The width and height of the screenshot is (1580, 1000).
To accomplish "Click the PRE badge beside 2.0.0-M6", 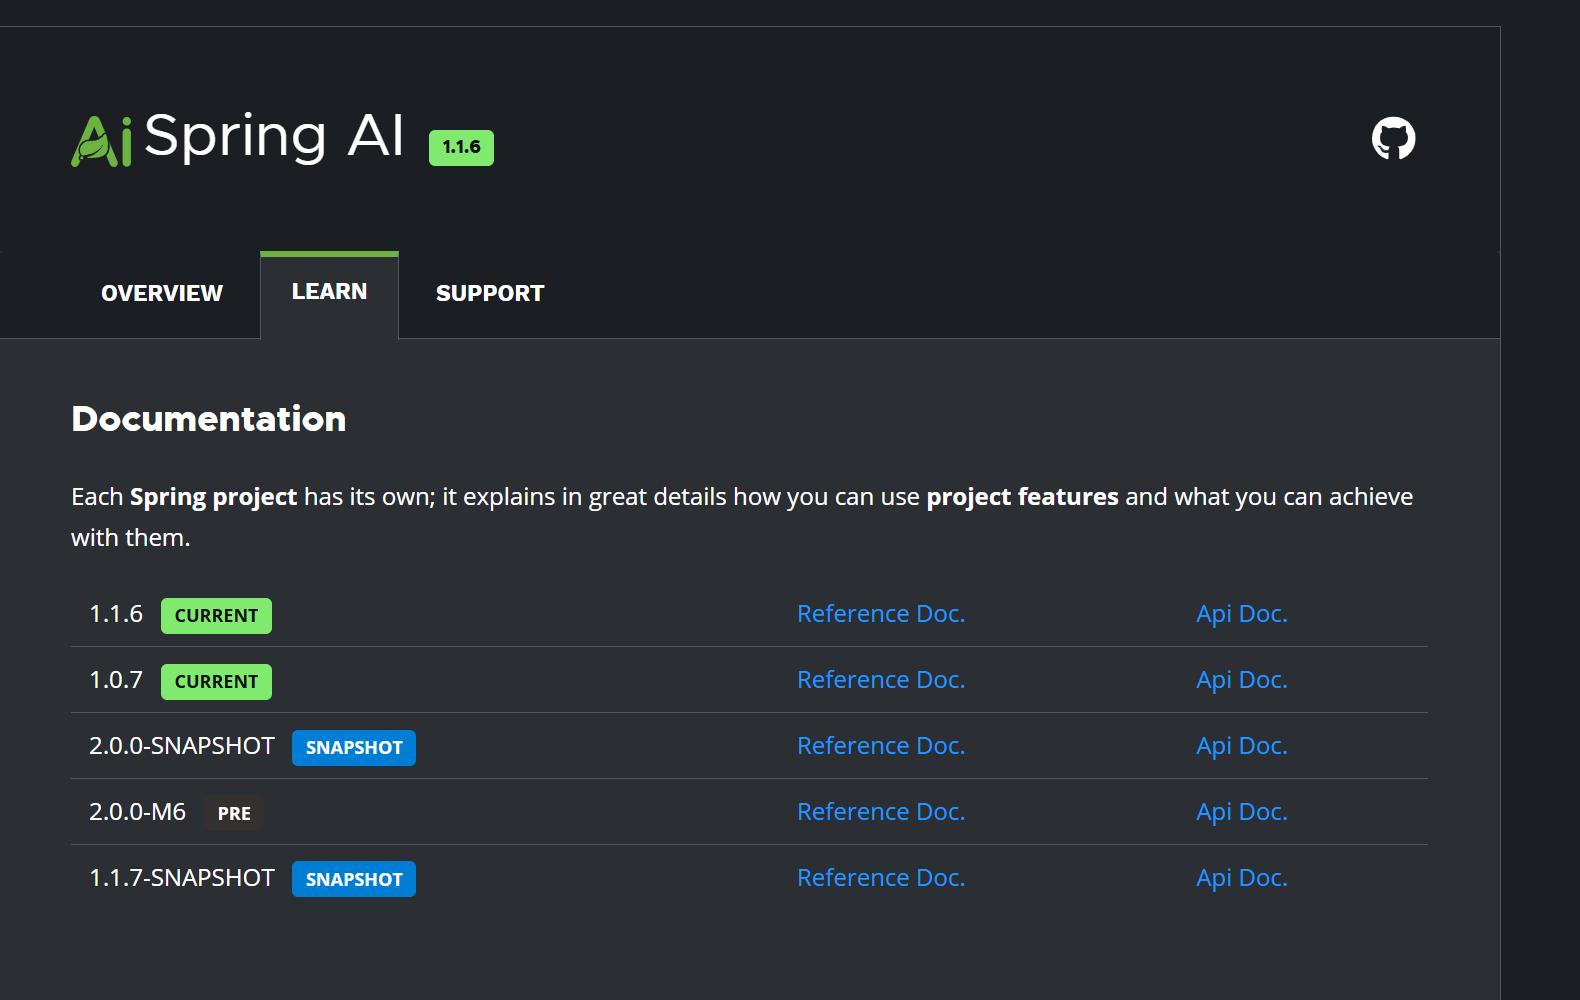I will pos(234,814).
